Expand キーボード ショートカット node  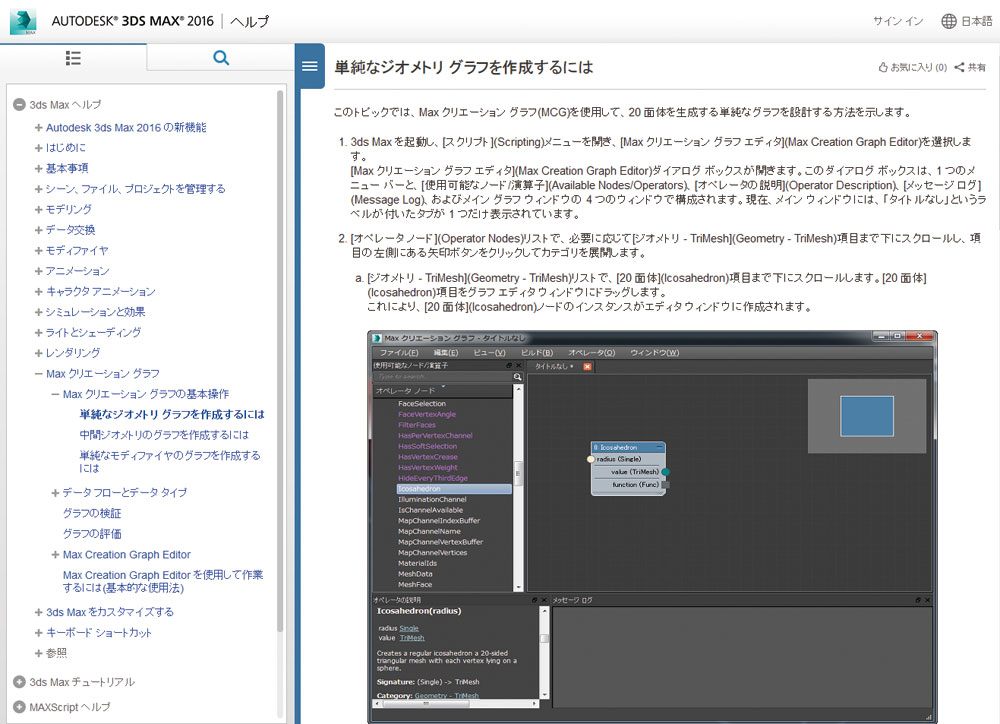(x=38, y=633)
